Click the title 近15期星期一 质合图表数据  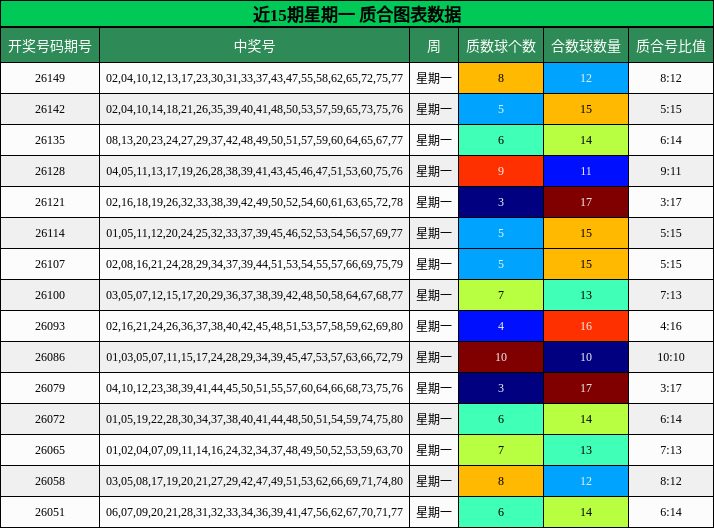357,14
